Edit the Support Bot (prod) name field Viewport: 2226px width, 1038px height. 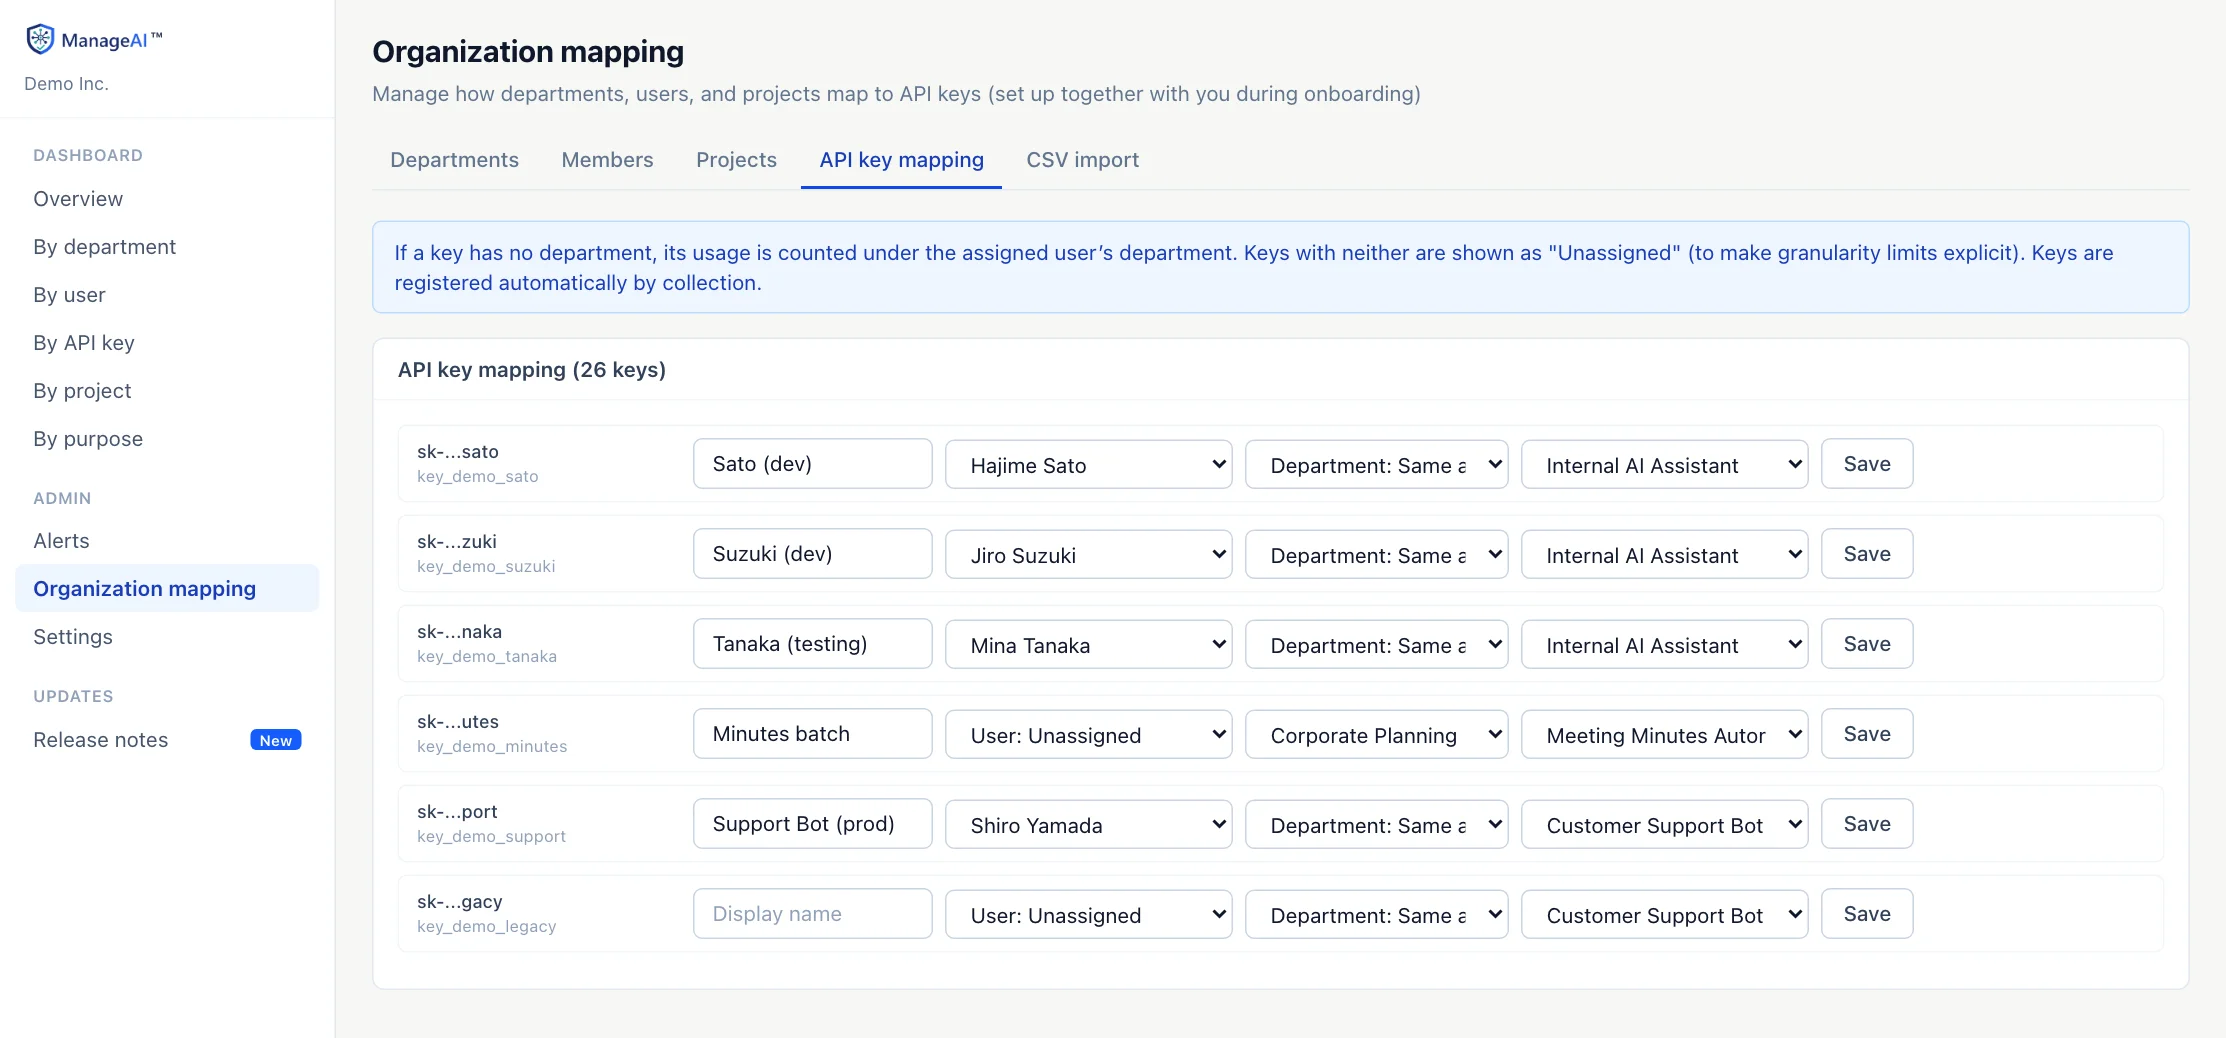coord(813,824)
